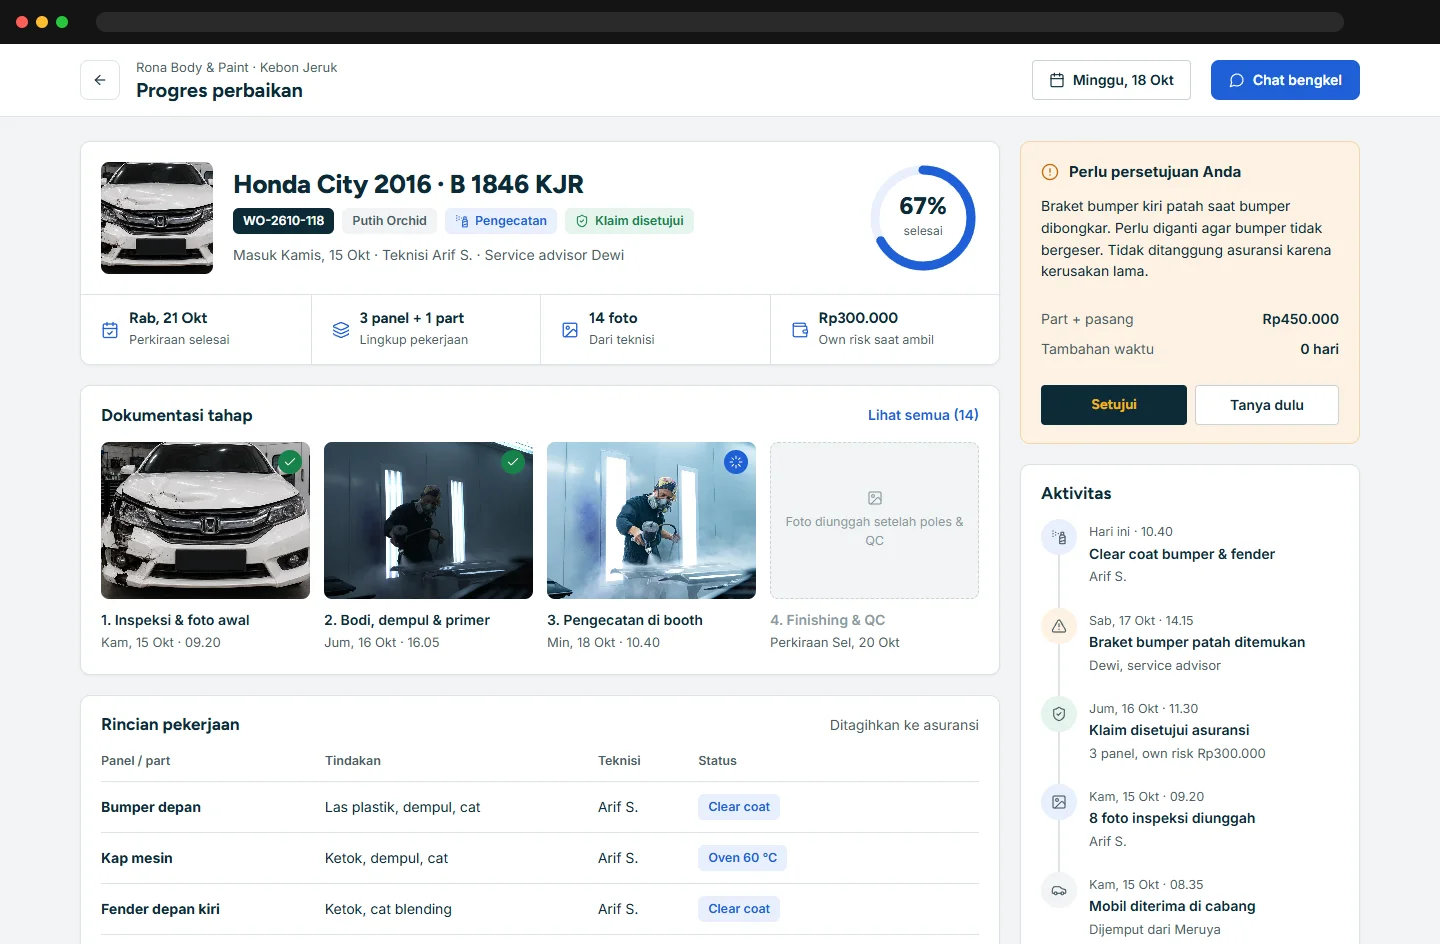Image resolution: width=1440 pixels, height=944 pixels.
Task: Click the Putih Orchid color tag
Action: coord(389,221)
